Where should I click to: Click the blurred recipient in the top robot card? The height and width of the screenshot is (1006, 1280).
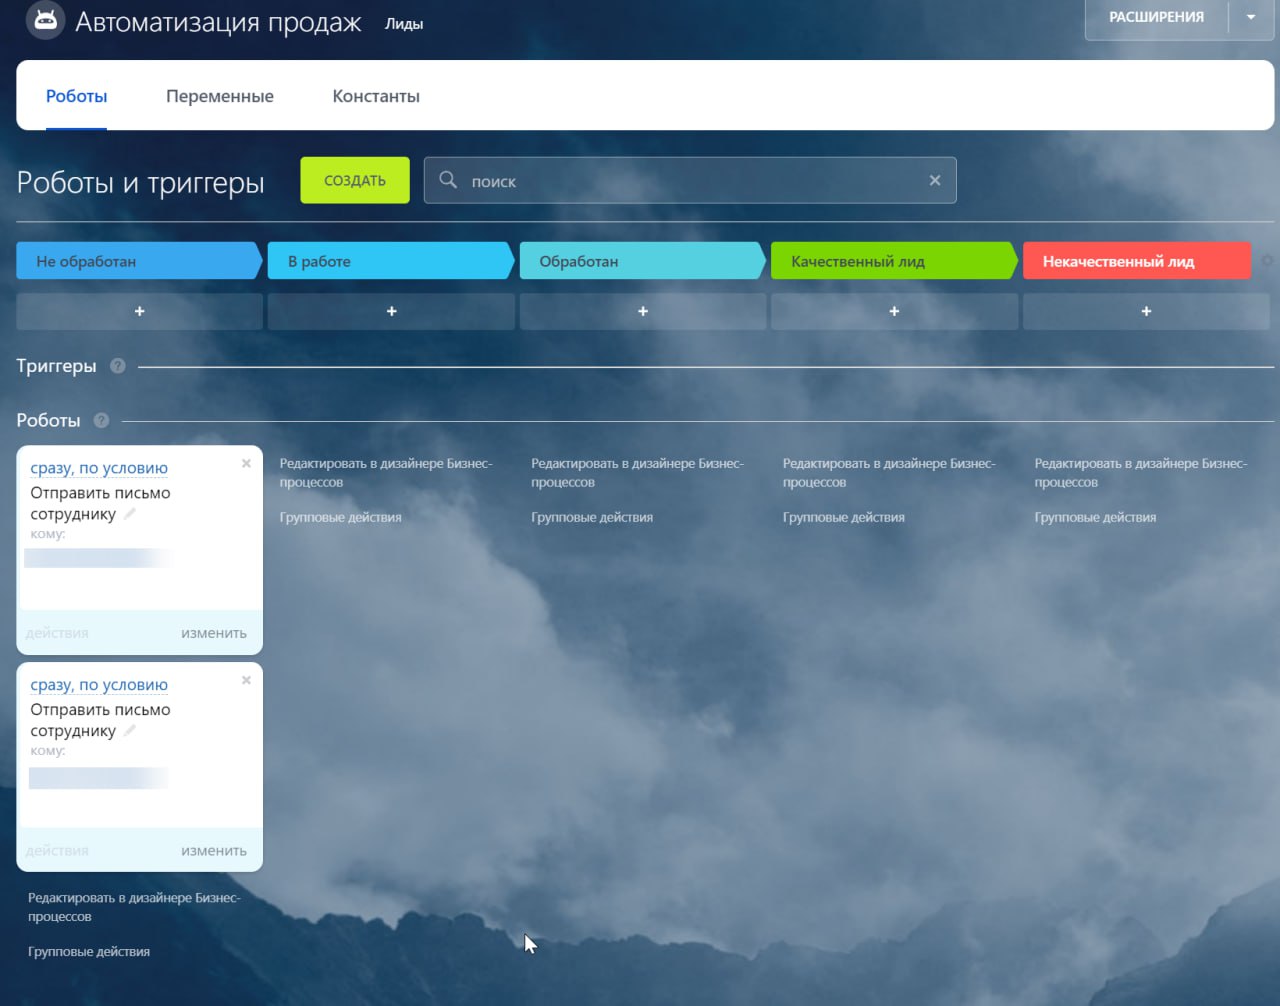click(x=98, y=558)
